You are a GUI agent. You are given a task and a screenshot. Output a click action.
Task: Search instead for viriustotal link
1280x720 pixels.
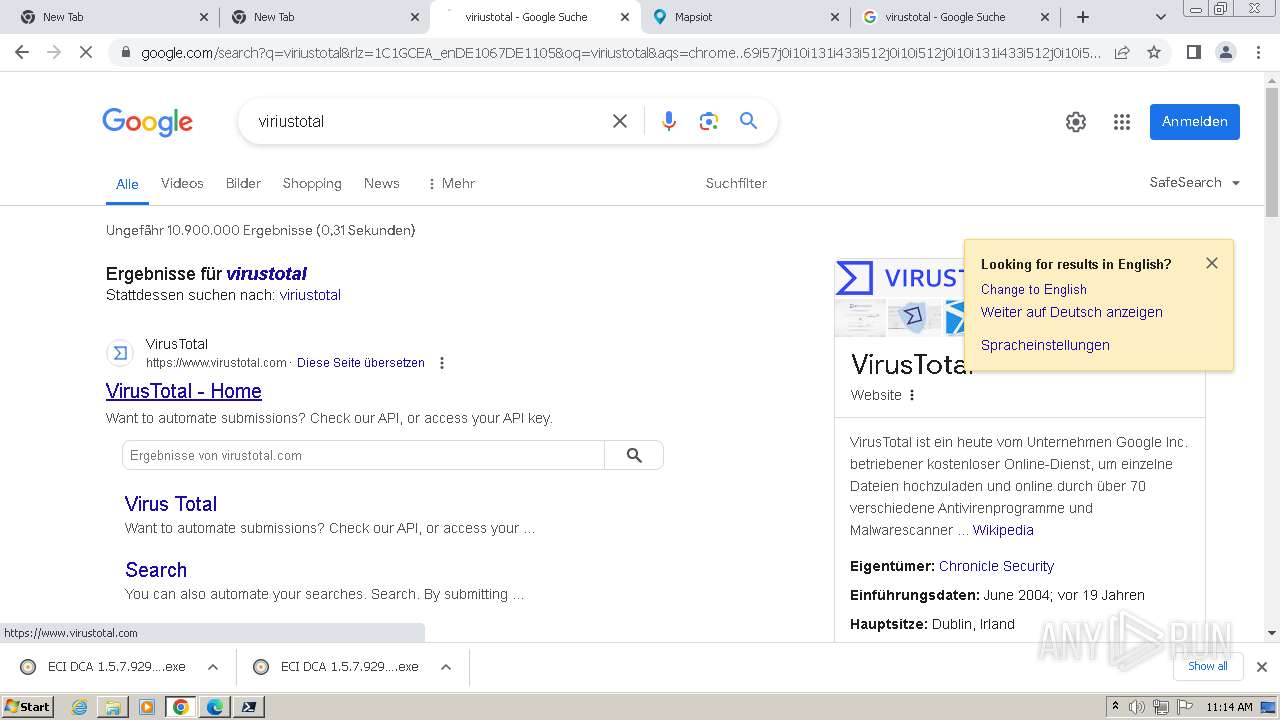pos(310,295)
